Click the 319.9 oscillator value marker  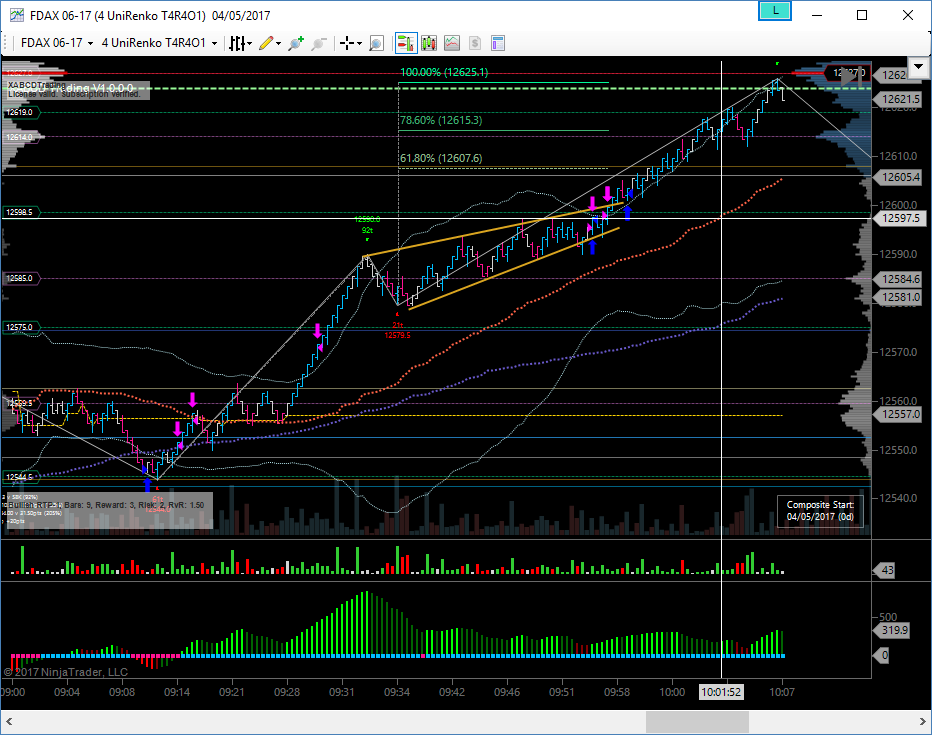click(x=891, y=630)
